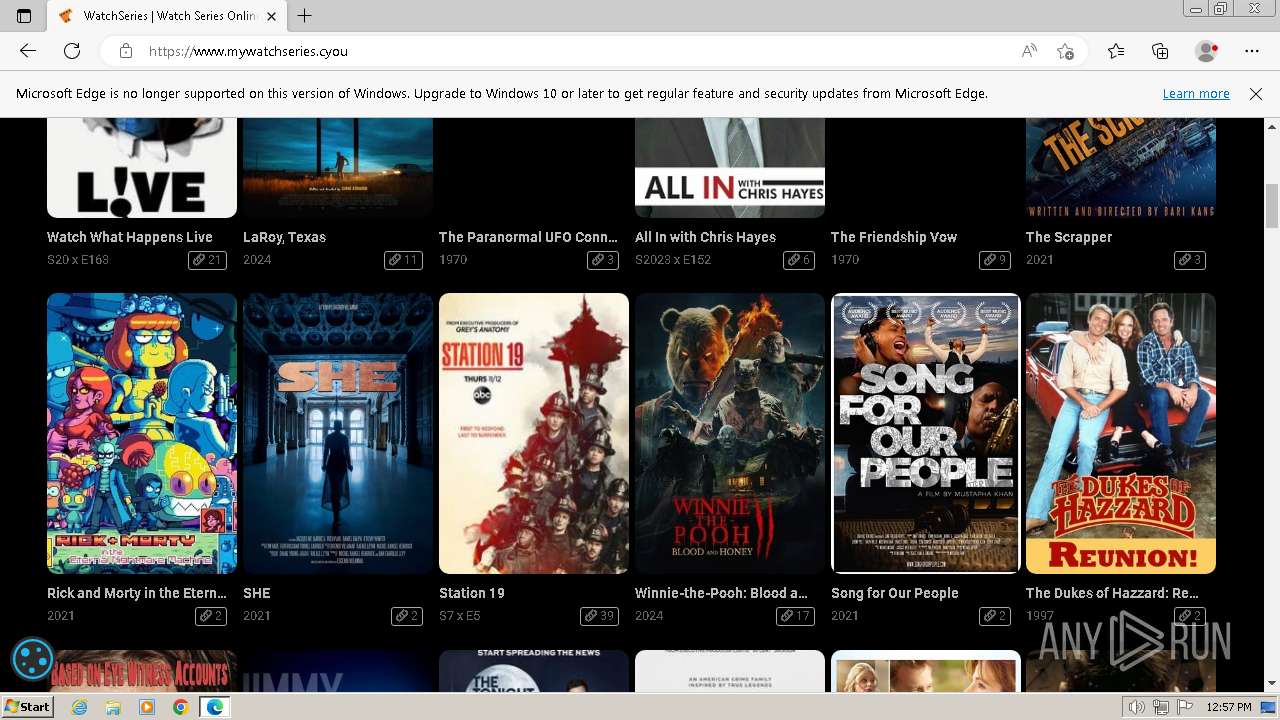
Task: Click title The Scrapper
Action: [x=1069, y=237]
